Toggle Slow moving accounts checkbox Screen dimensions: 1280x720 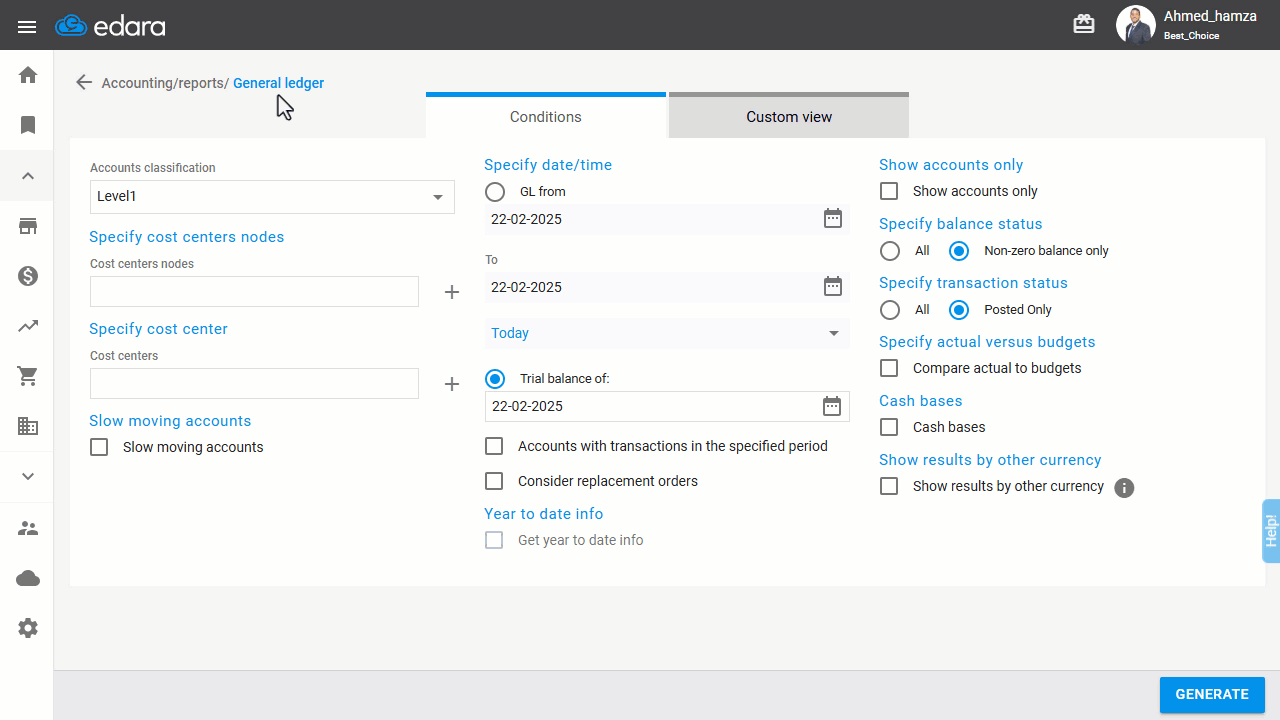point(99,447)
